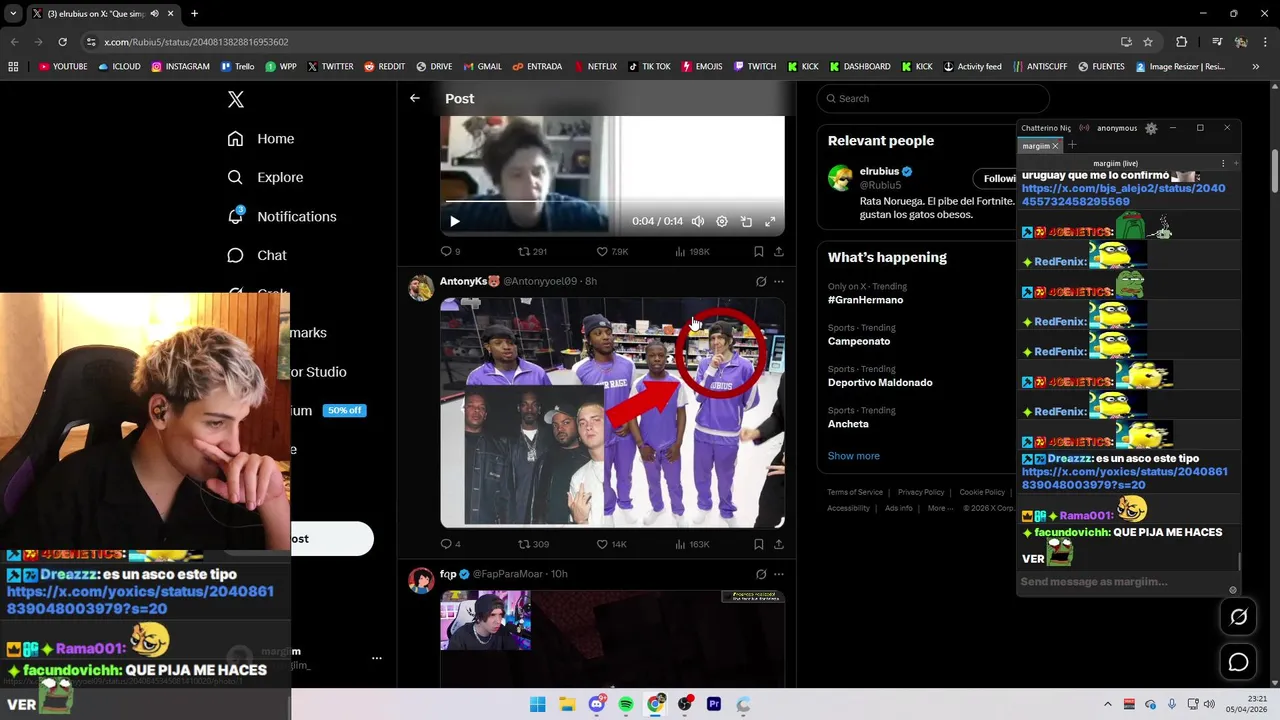The width and height of the screenshot is (1280, 720).
Task: Open the emote picker in Chatterino
Action: [1232, 590]
